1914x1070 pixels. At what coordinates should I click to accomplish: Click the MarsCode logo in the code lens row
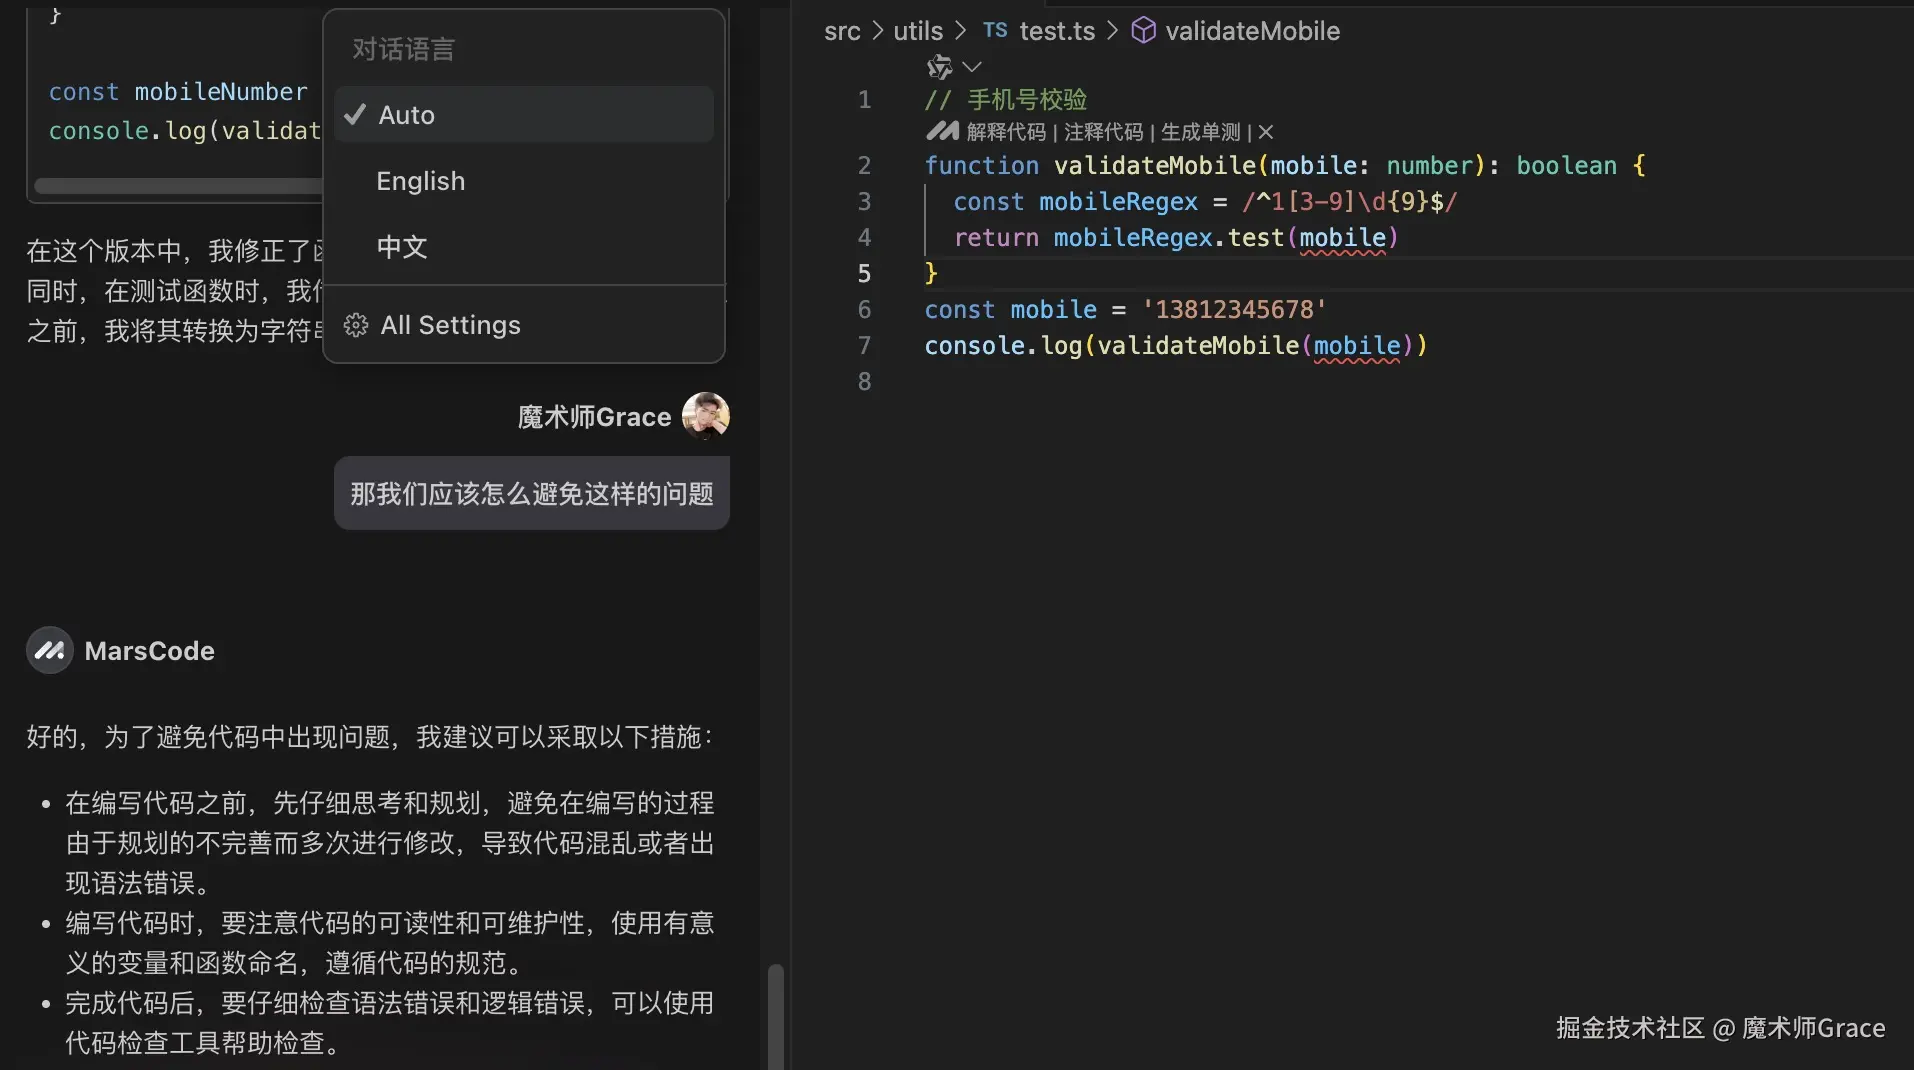tap(942, 131)
